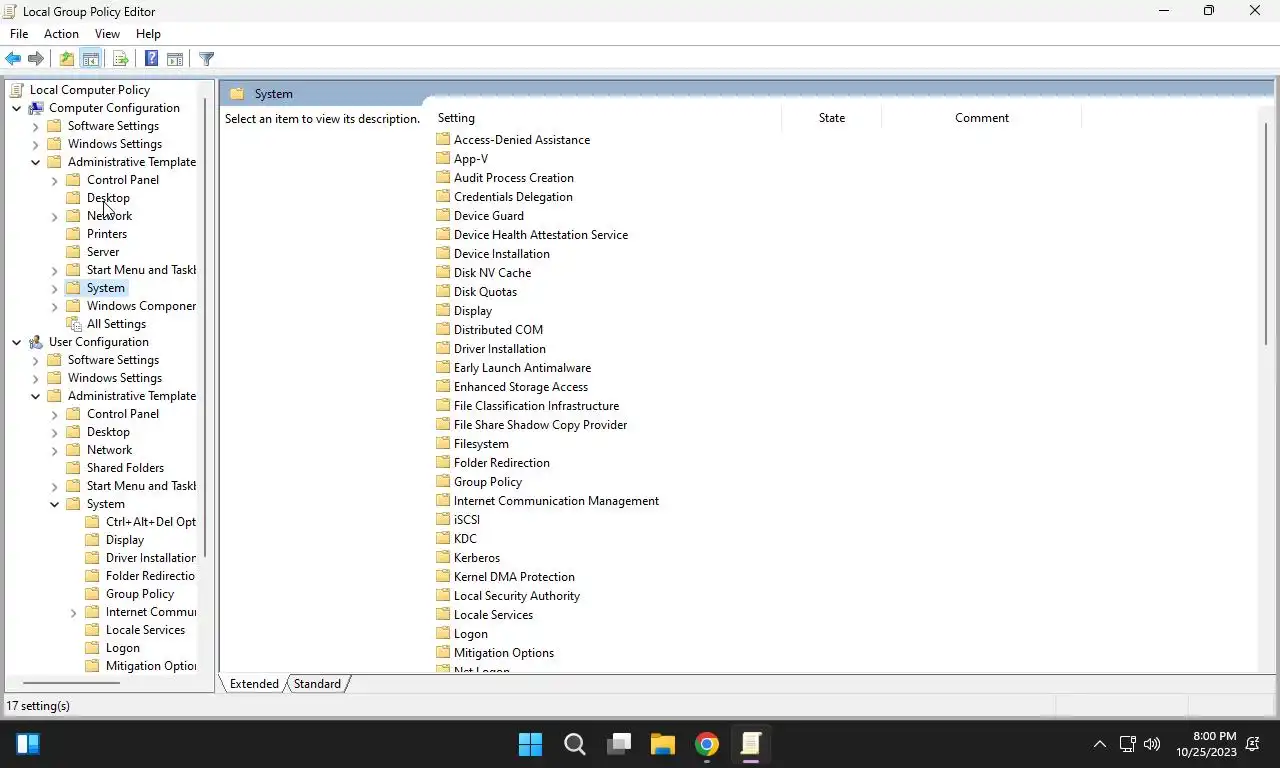Switch to the Standard tab

(x=317, y=684)
